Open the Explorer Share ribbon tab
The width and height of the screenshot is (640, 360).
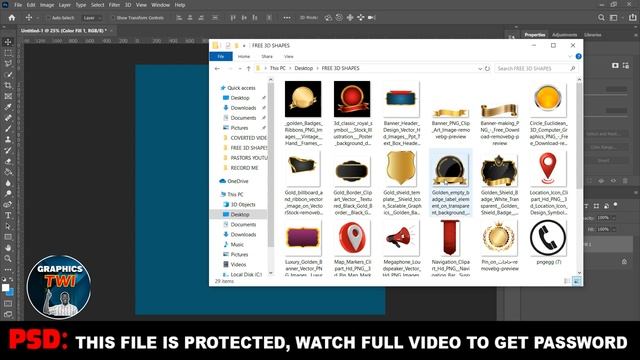pos(267,56)
